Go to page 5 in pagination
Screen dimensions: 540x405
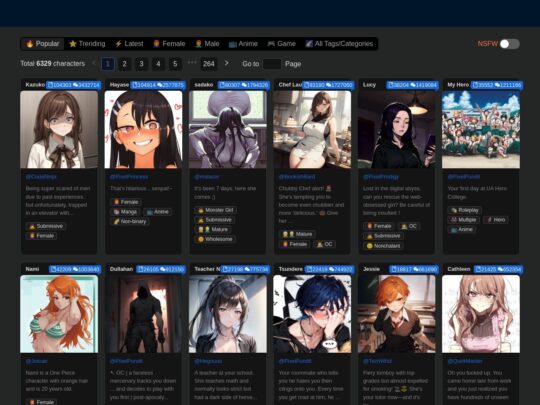tap(175, 64)
